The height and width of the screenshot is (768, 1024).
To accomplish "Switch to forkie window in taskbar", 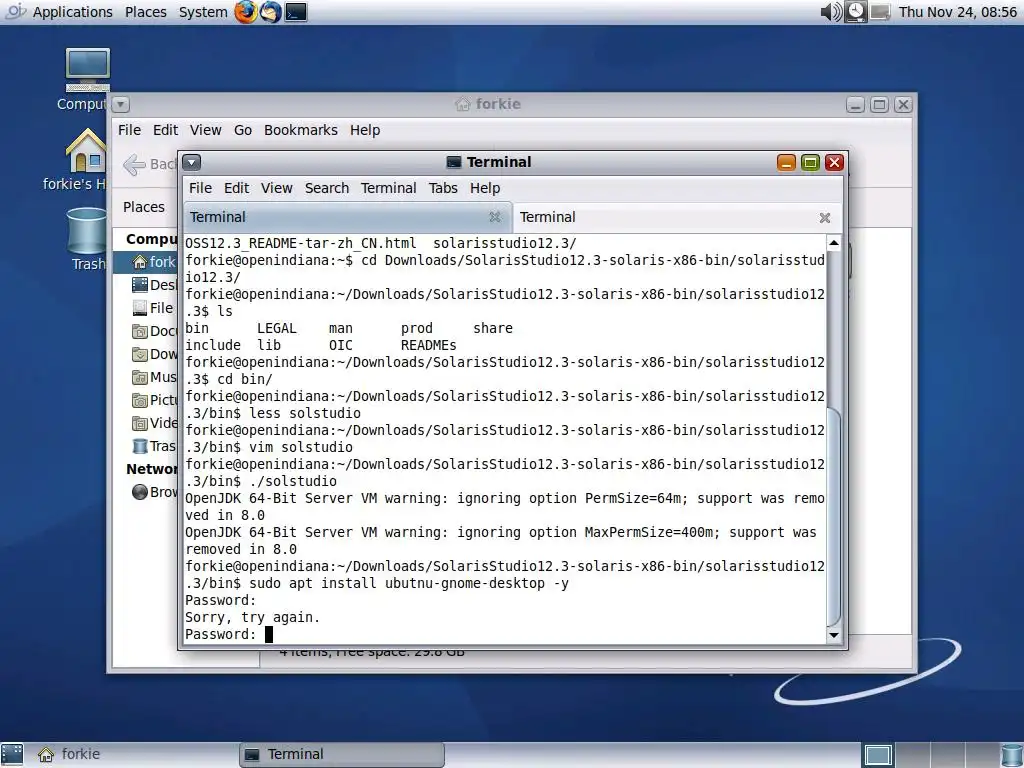I will pyautogui.click(x=136, y=754).
